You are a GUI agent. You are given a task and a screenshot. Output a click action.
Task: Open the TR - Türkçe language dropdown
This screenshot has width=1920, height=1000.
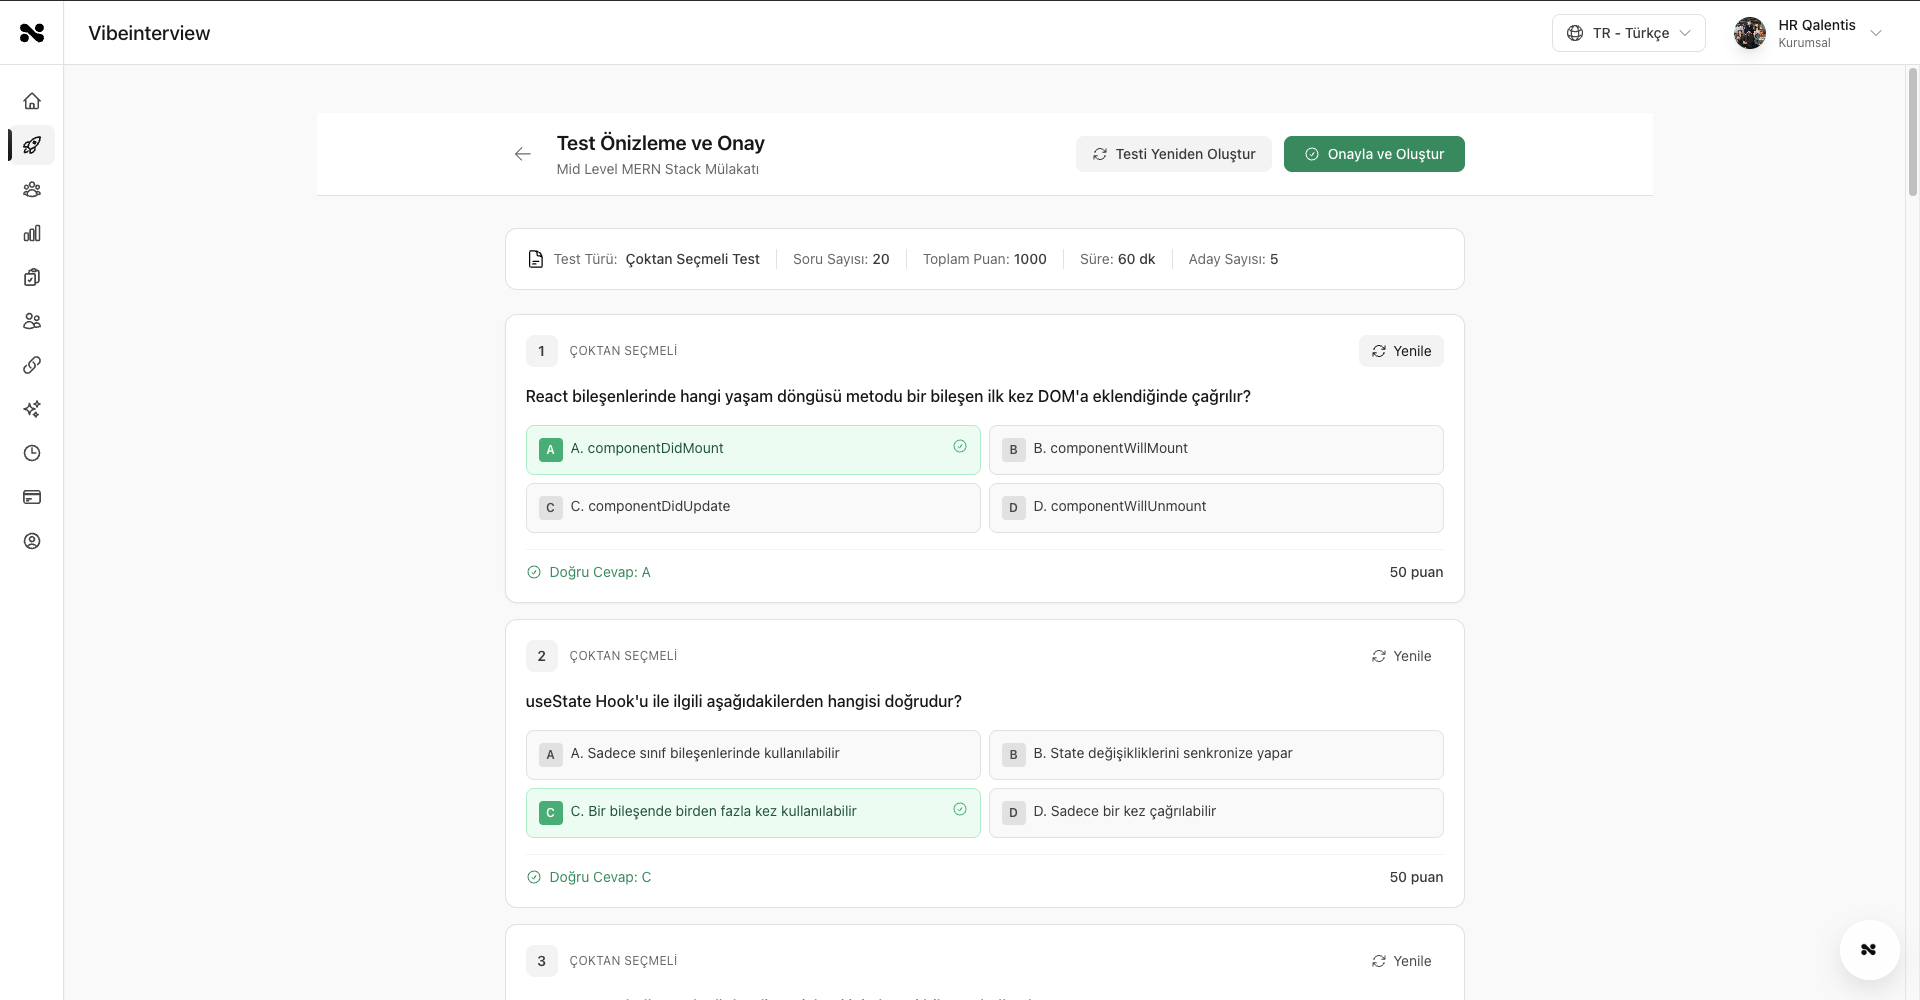tap(1629, 33)
